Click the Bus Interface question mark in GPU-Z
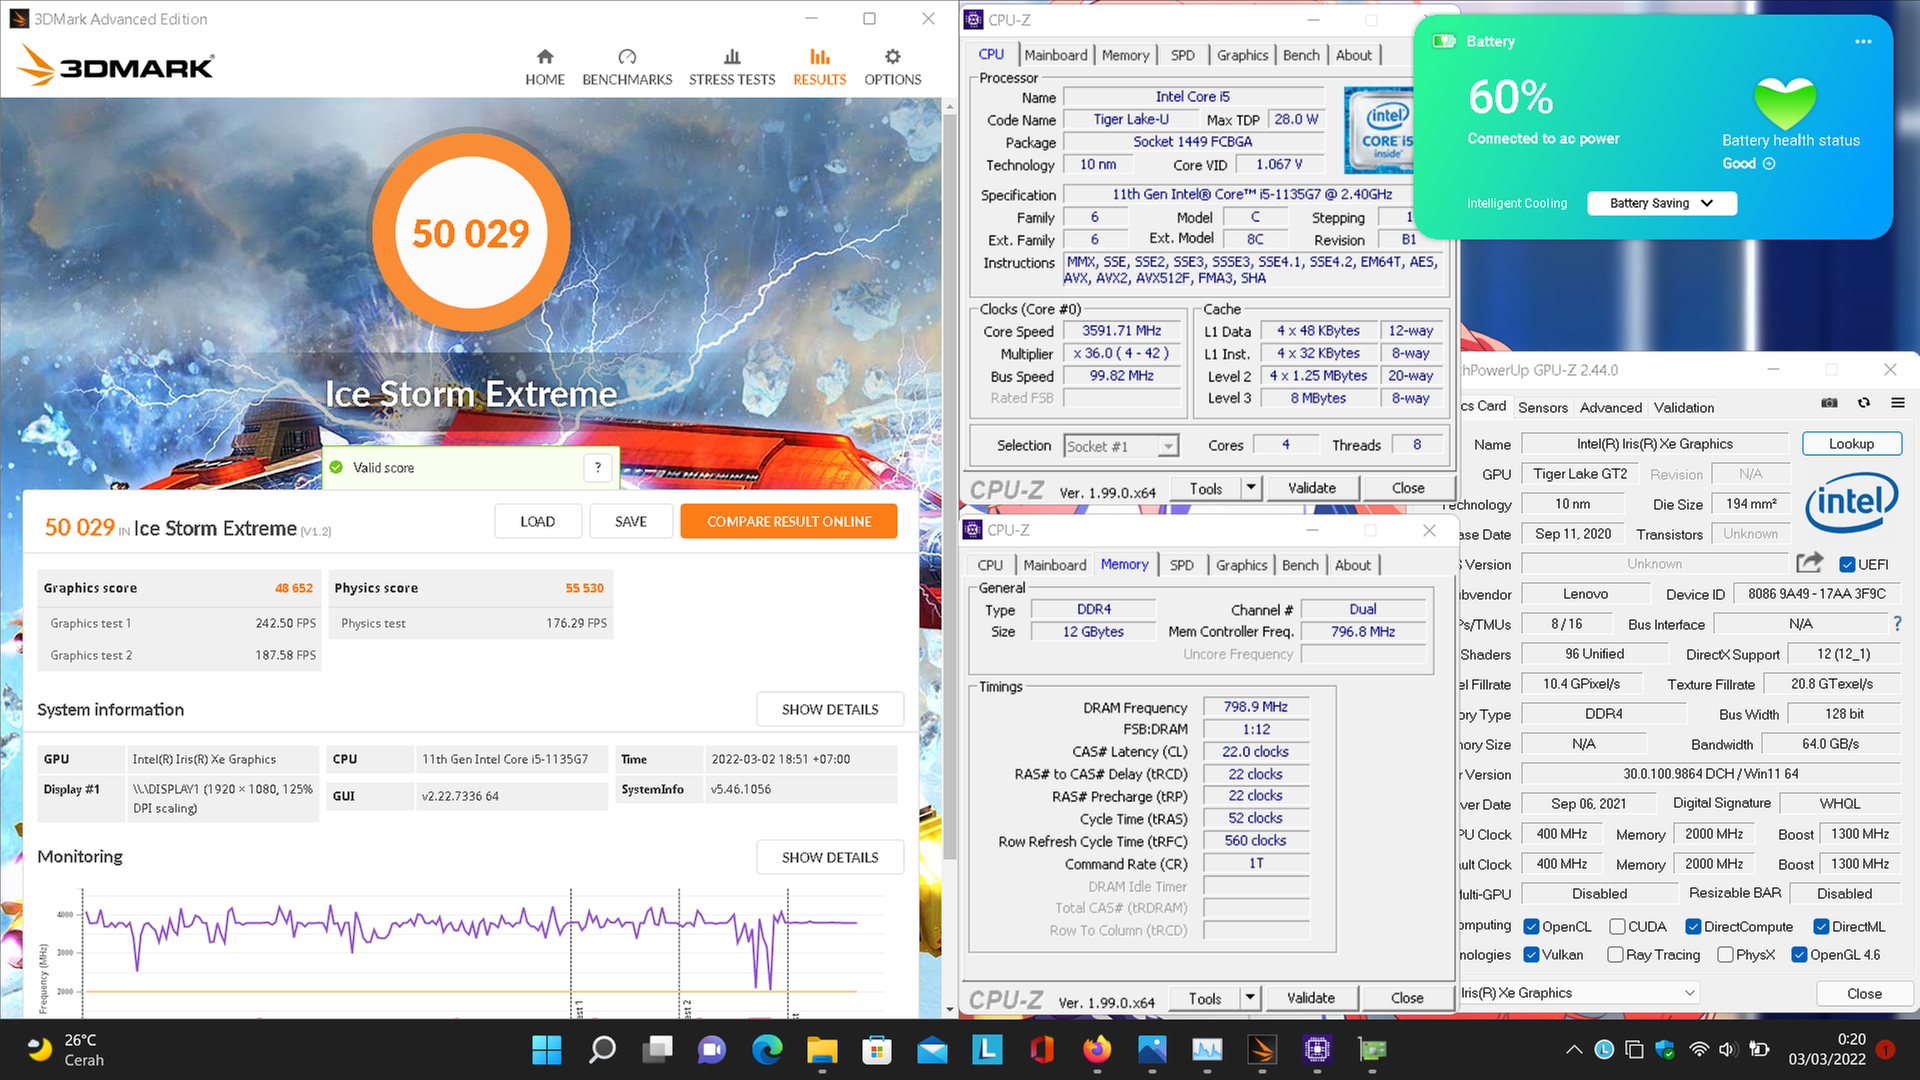This screenshot has height=1080, width=1920. coord(1897,623)
